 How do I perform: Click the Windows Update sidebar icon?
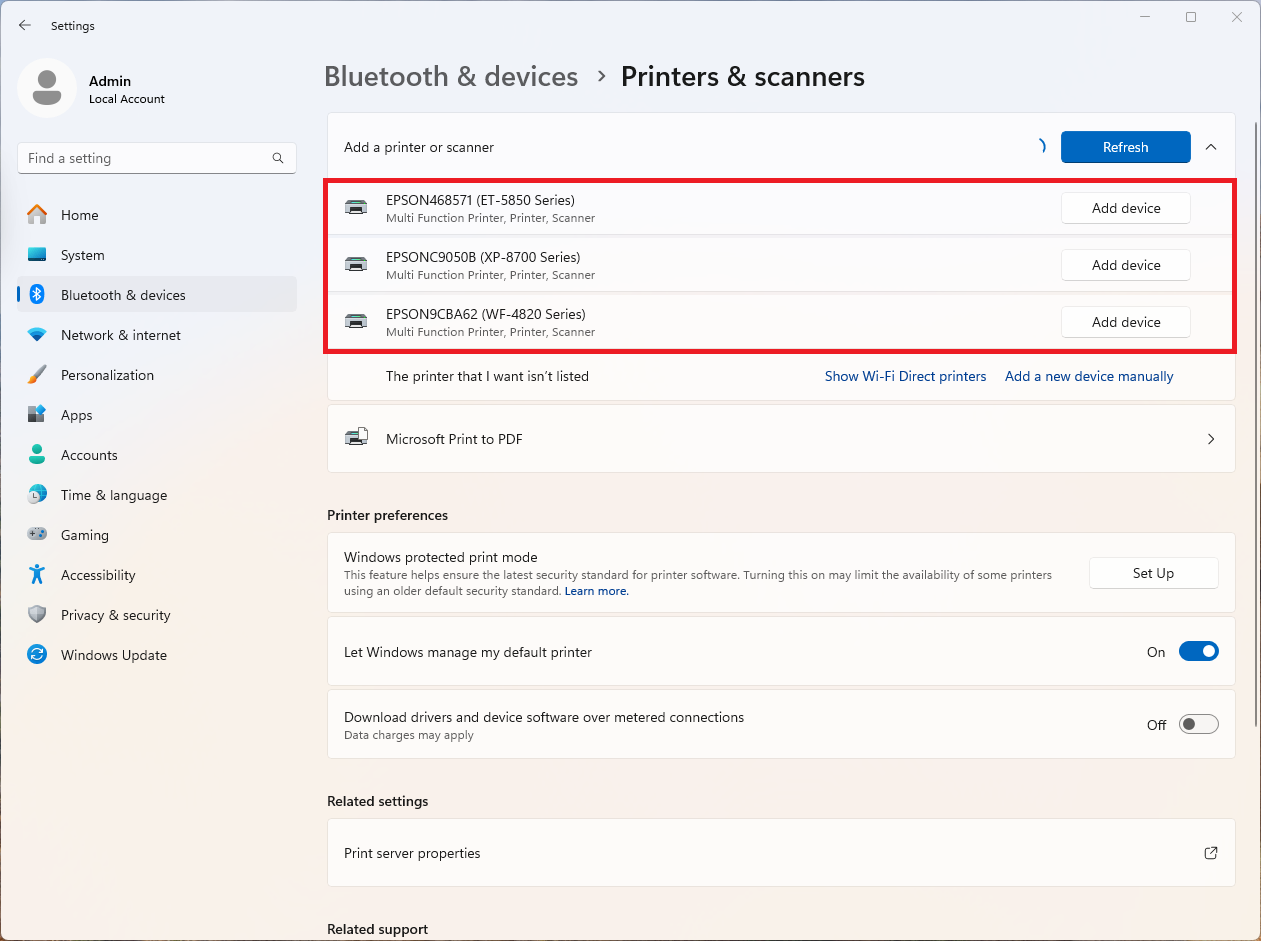point(37,655)
